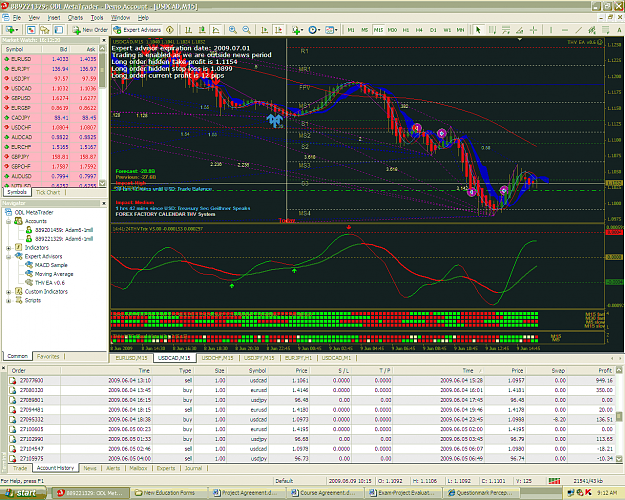The image size is (625, 500).
Task: Select the arrow cursor tool
Action: tap(478, 30)
